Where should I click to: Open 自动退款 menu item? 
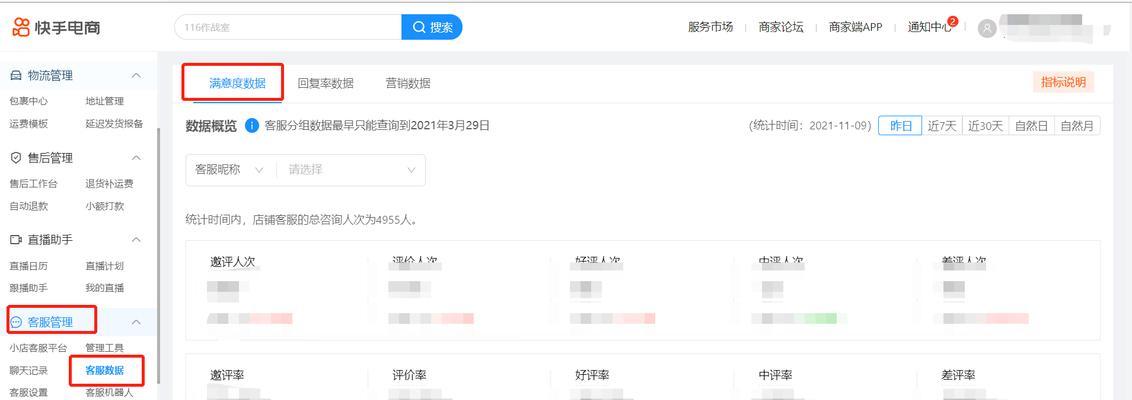coord(29,206)
